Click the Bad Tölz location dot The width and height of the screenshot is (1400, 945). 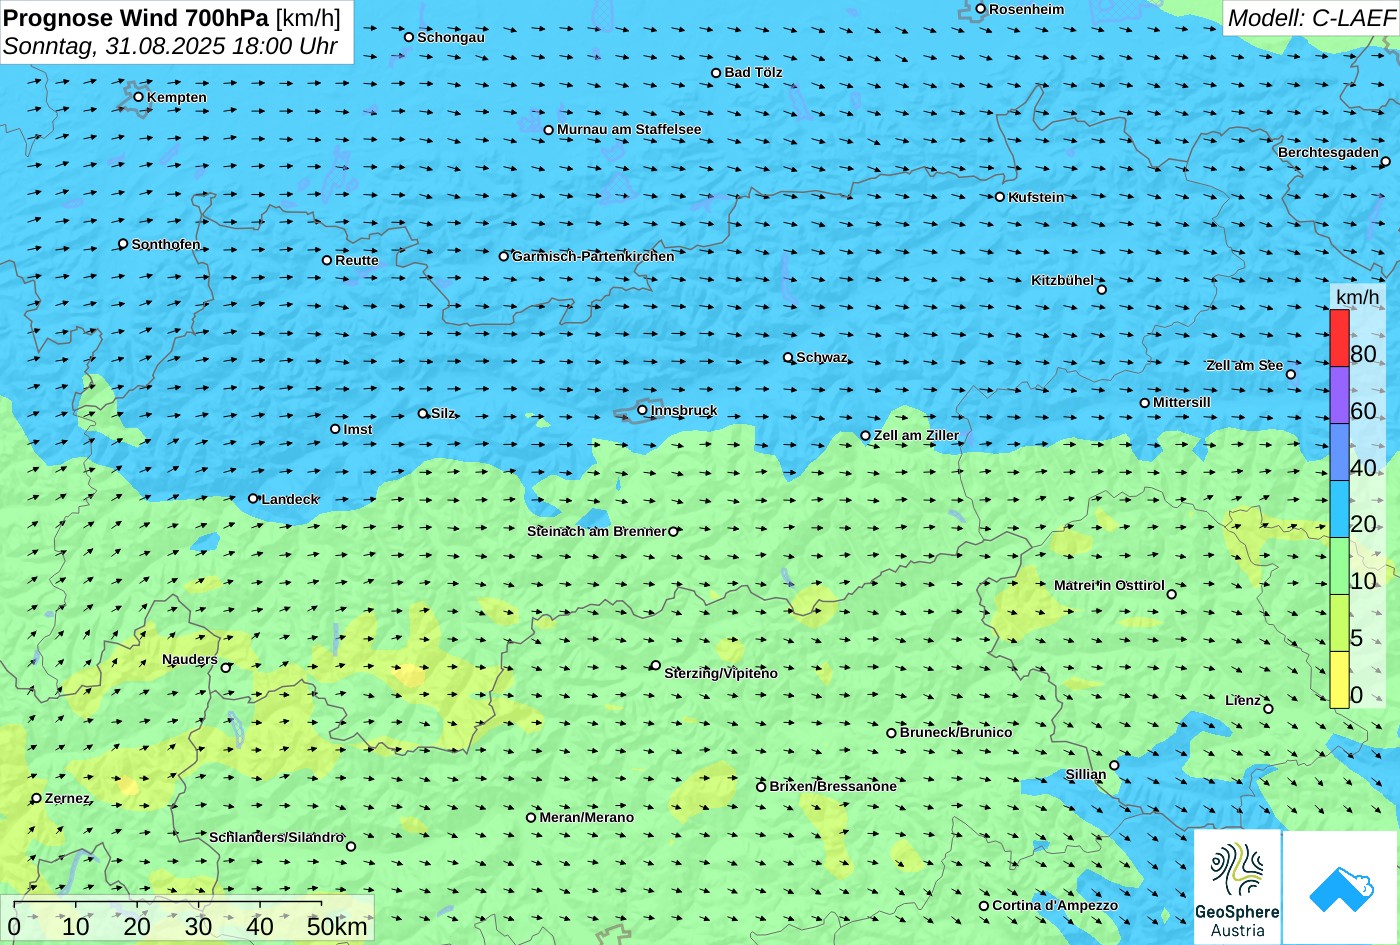716,73
